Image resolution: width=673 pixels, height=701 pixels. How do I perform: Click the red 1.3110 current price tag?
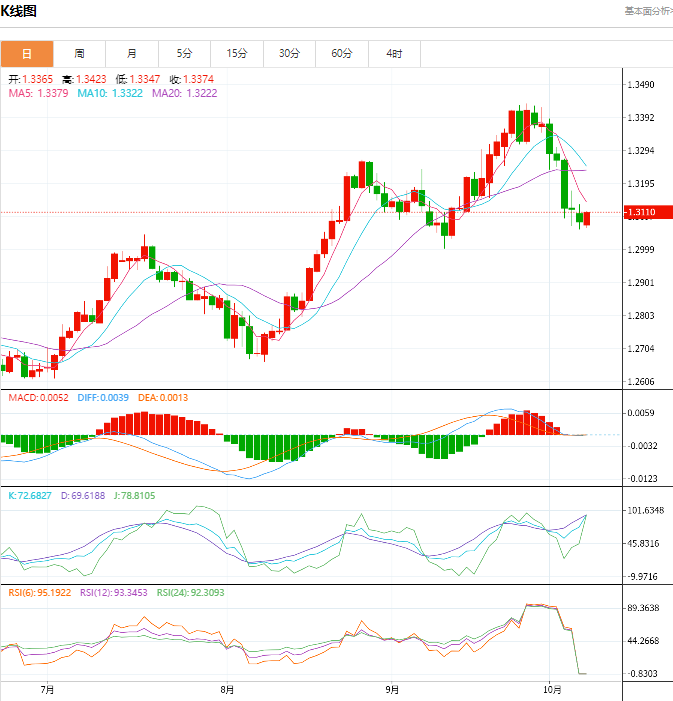click(x=639, y=212)
